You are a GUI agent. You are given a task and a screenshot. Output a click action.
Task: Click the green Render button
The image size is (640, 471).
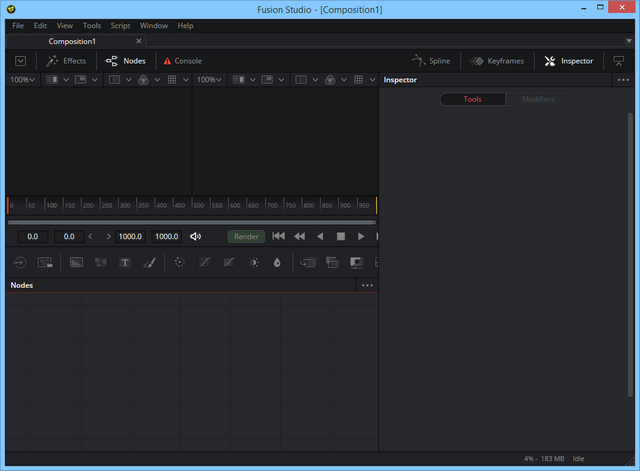coord(246,237)
